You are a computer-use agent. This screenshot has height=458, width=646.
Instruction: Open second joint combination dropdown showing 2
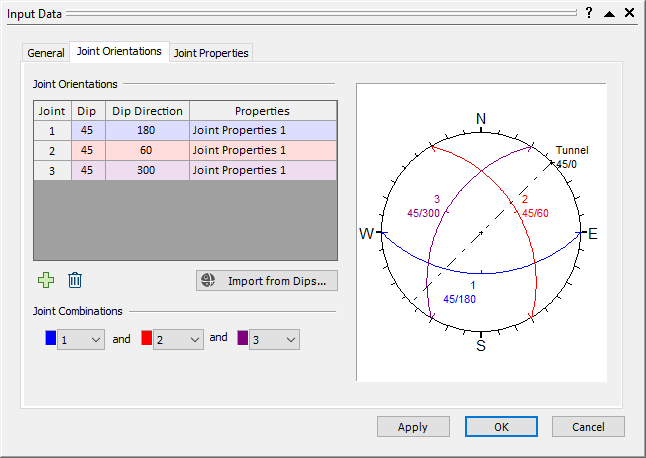178,339
